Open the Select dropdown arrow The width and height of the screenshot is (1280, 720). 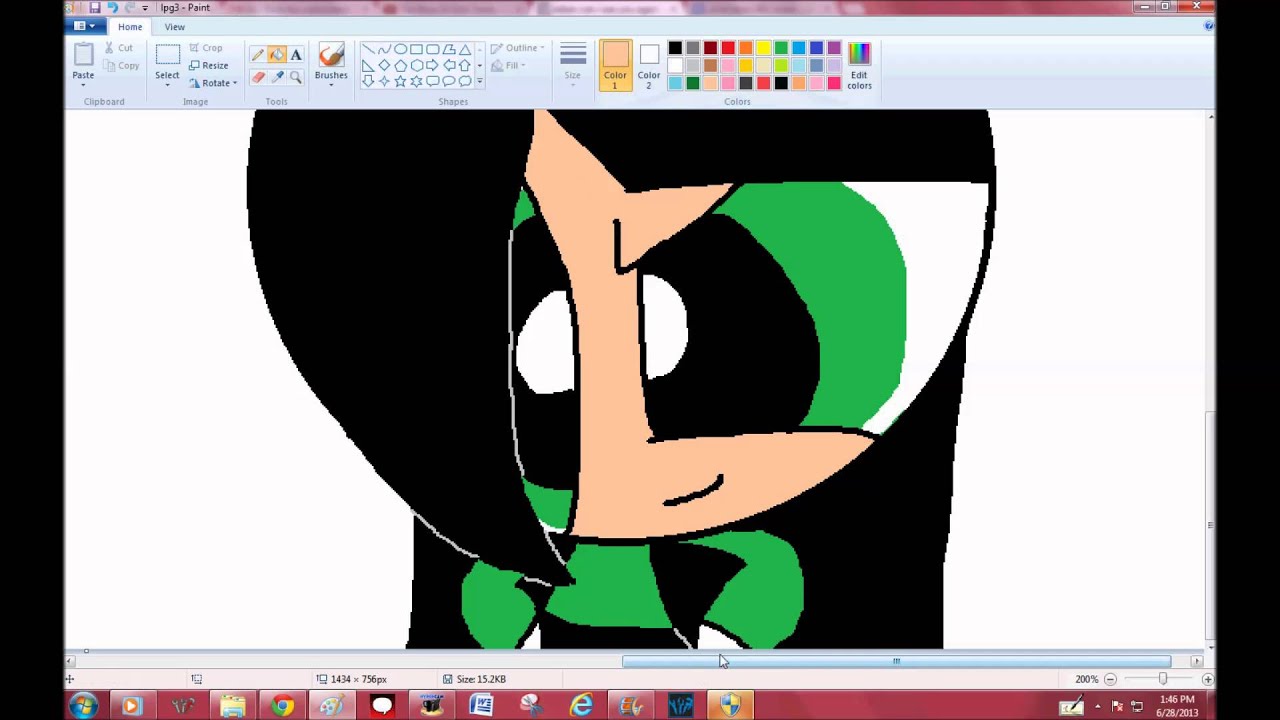pyautogui.click(x=167, y=84)
